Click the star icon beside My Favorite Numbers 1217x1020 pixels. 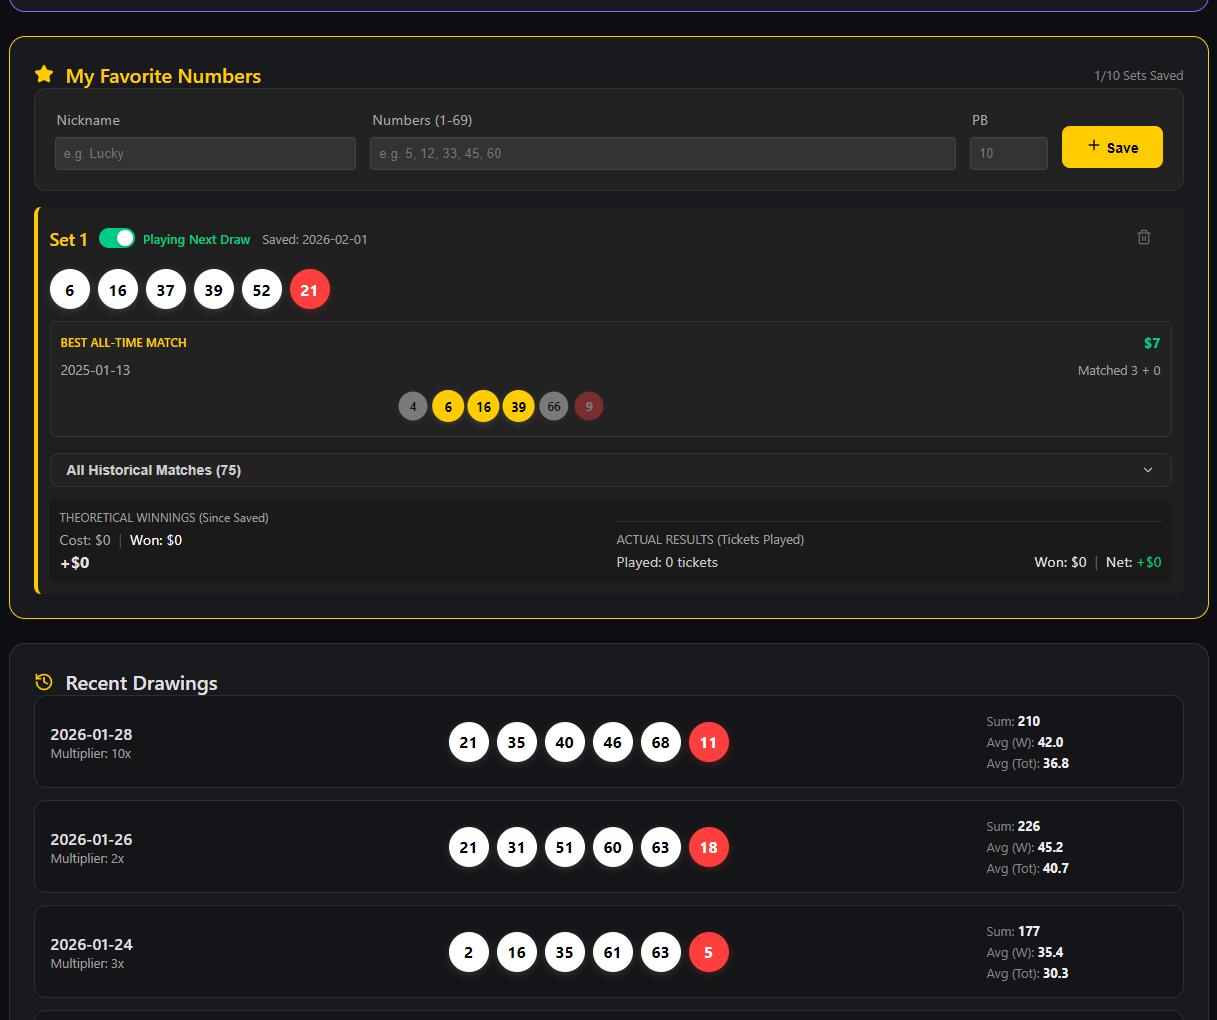pos(43,74)
